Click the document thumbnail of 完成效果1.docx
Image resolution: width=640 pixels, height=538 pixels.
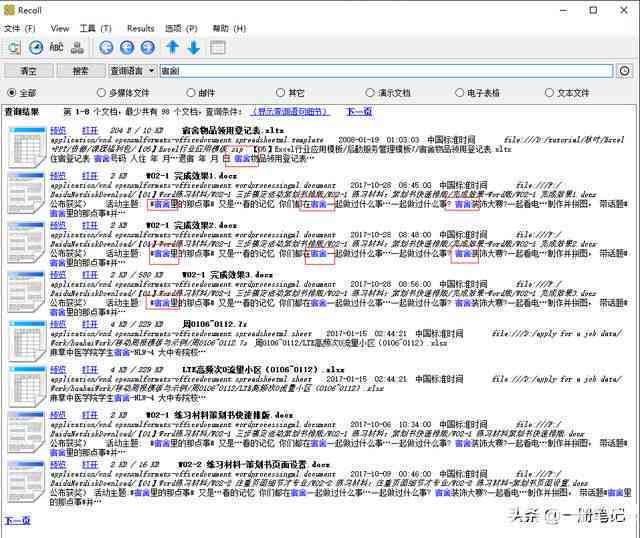coord(27,193)
